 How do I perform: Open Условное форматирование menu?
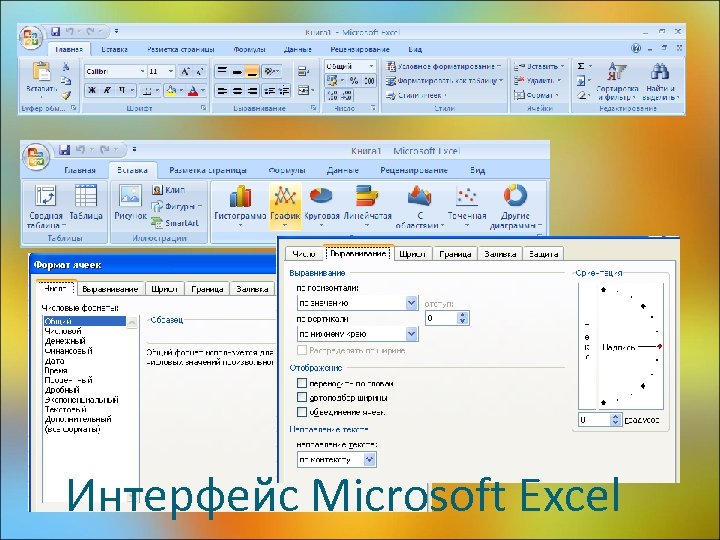(x=444, y=67)
